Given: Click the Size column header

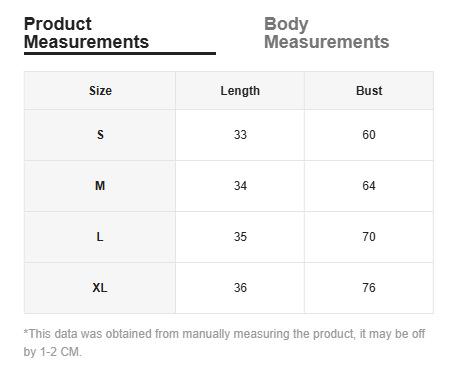Looking at the screenshot, I should (100, 91).
